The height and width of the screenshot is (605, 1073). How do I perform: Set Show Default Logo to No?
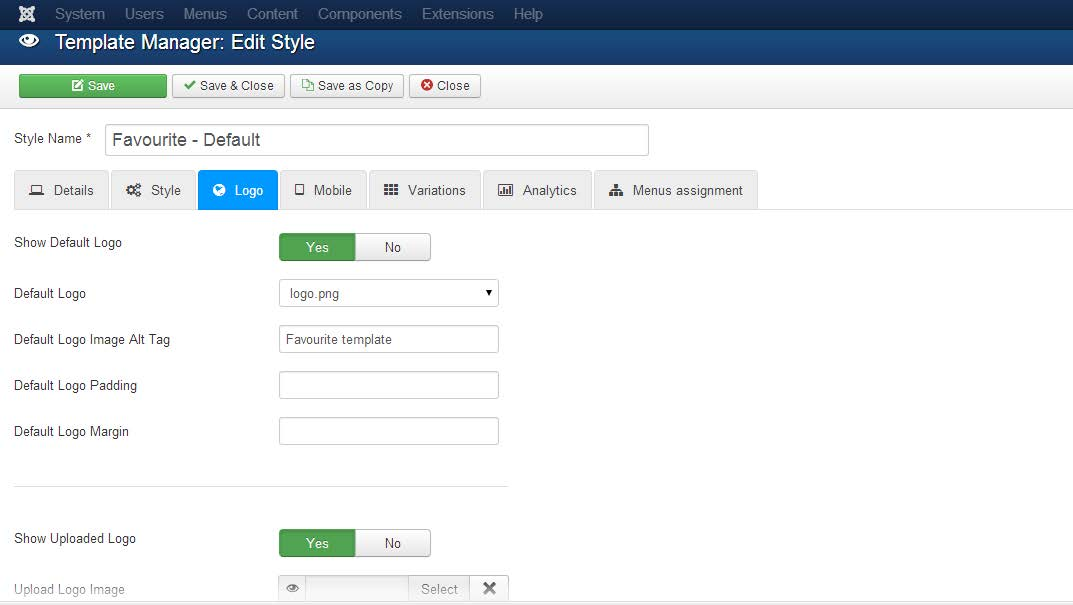point(393,247)
